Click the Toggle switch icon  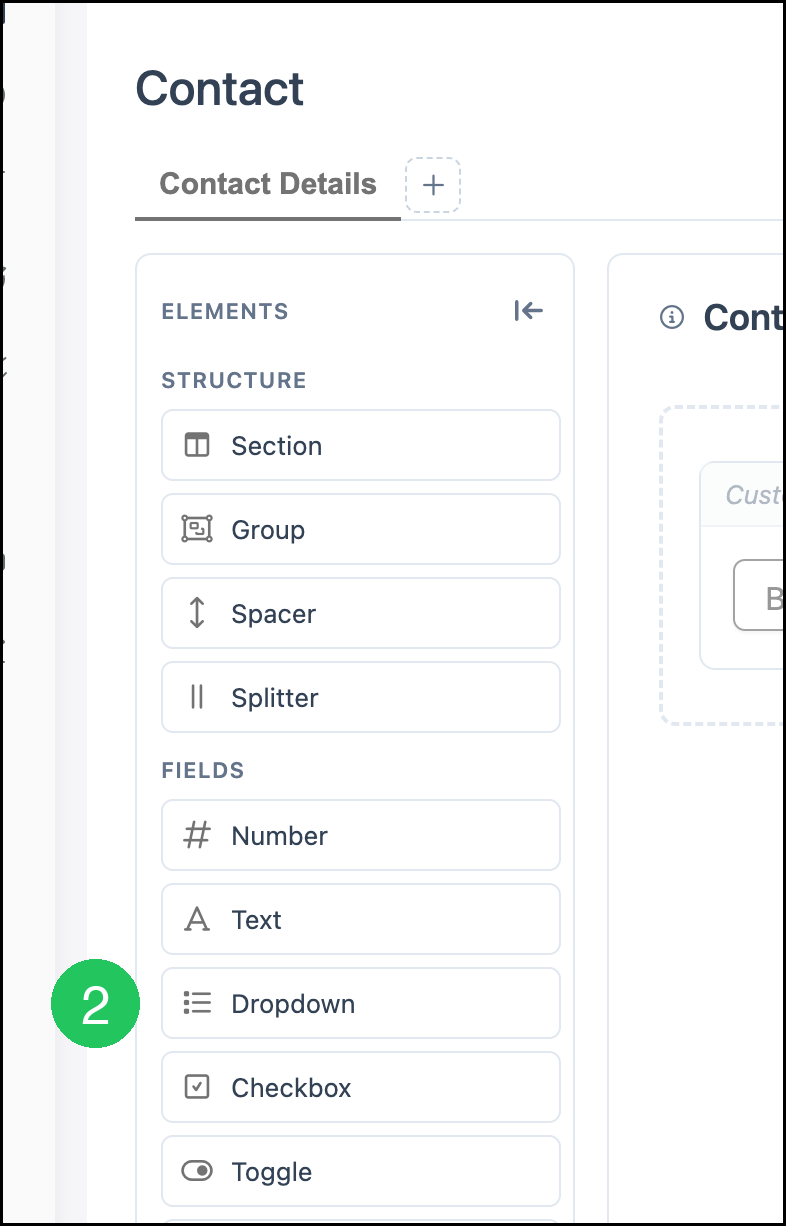[x=197, y=1171]
